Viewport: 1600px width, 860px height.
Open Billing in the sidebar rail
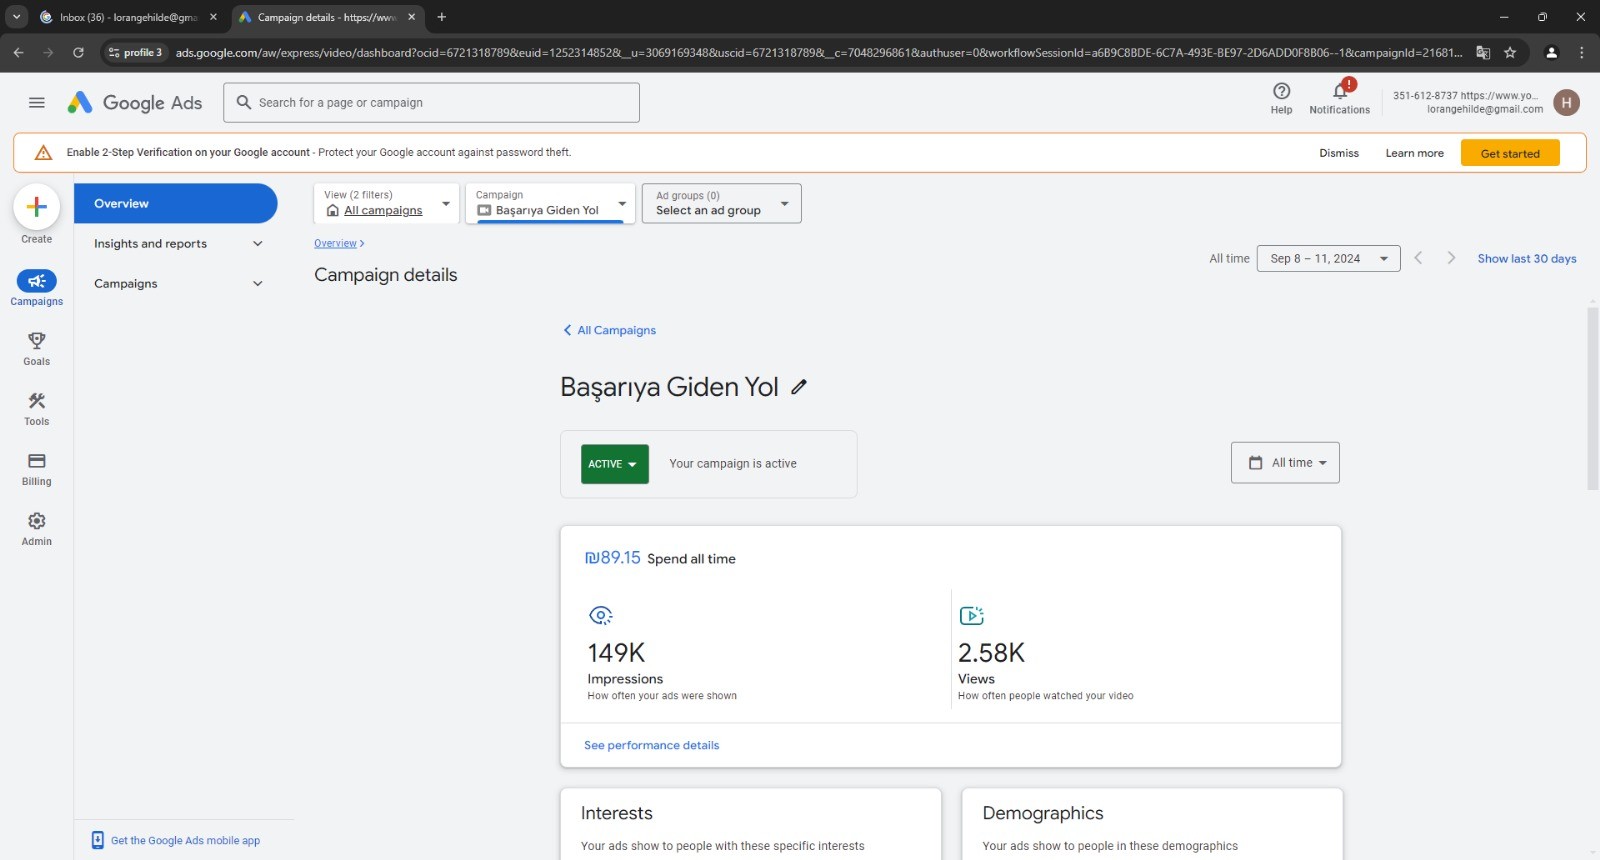pos(37,468)
